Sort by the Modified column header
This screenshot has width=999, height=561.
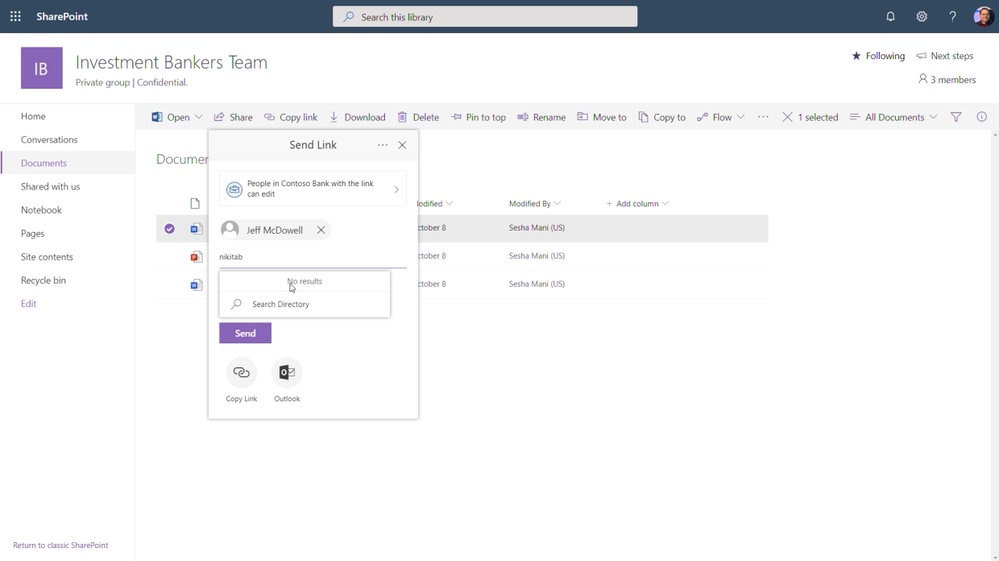(x=433, y=204)
